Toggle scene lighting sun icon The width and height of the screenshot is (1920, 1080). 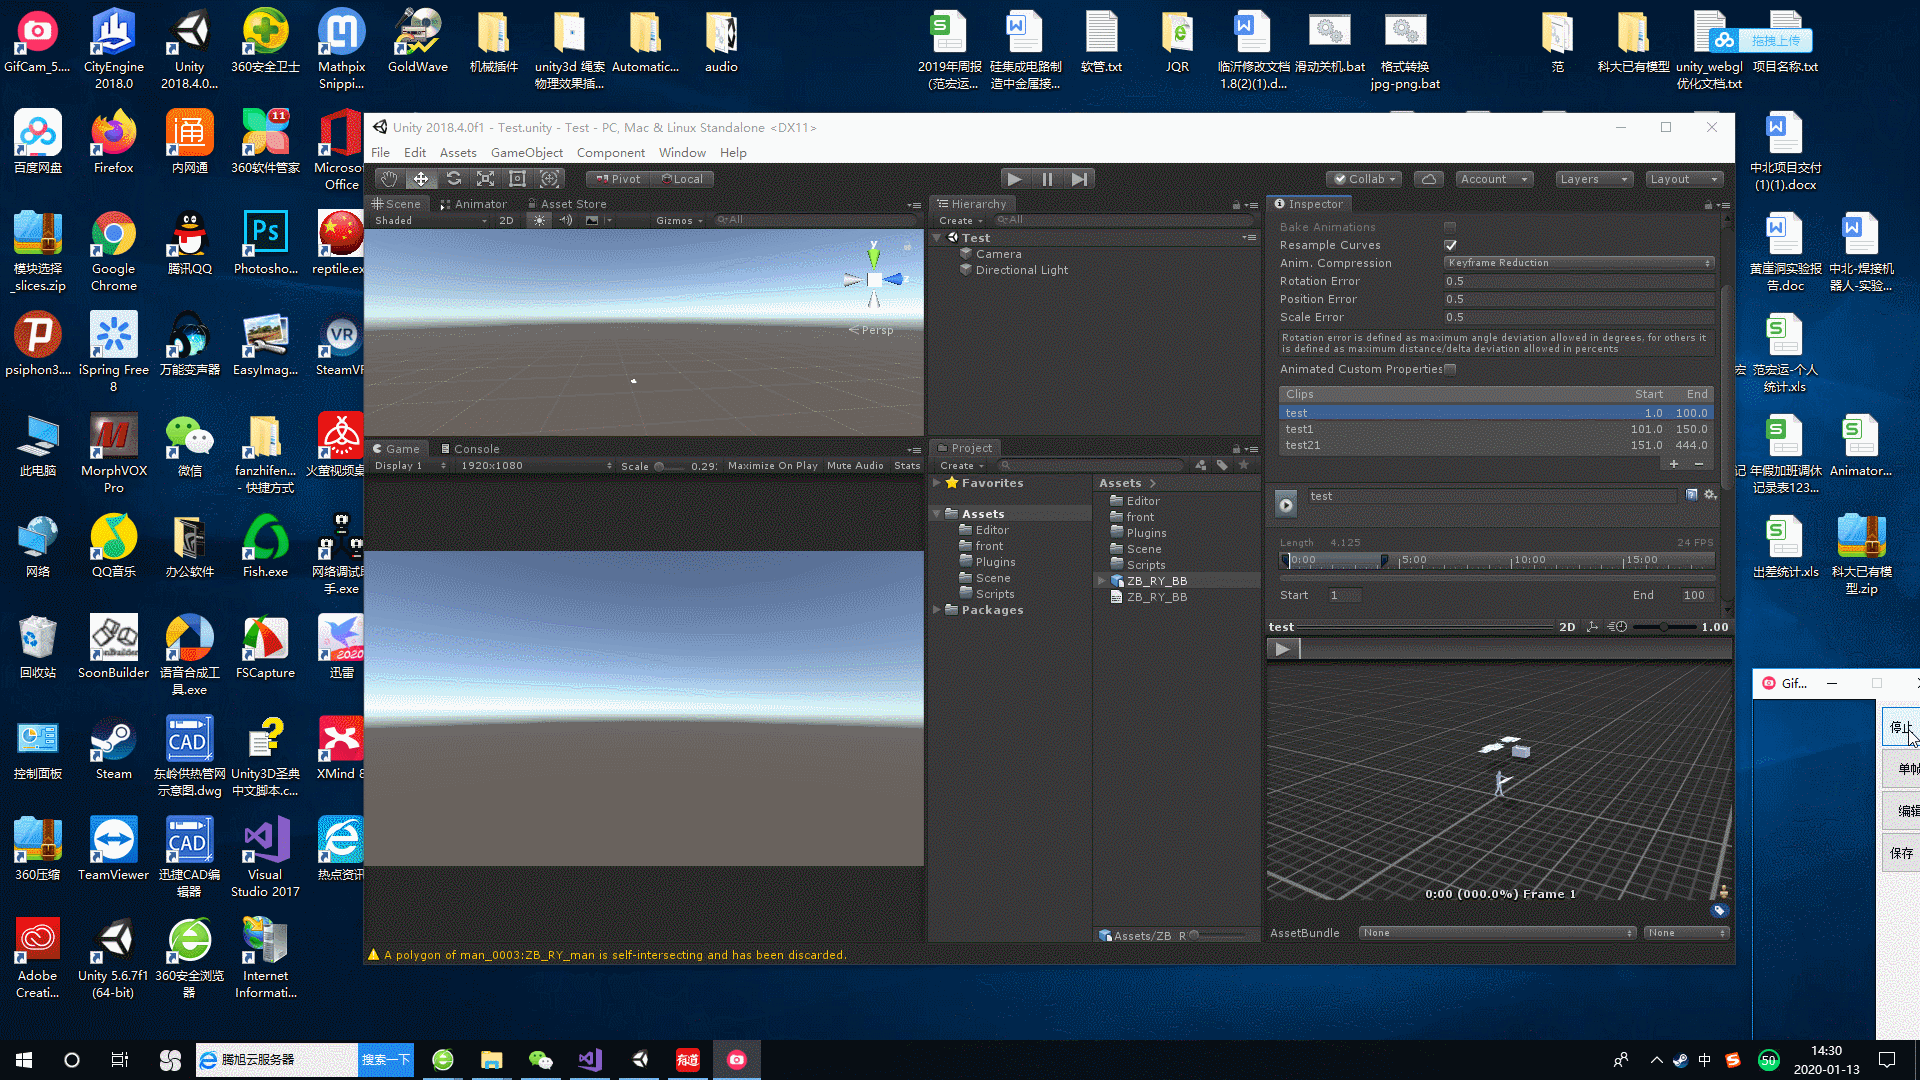click(540, 220)
